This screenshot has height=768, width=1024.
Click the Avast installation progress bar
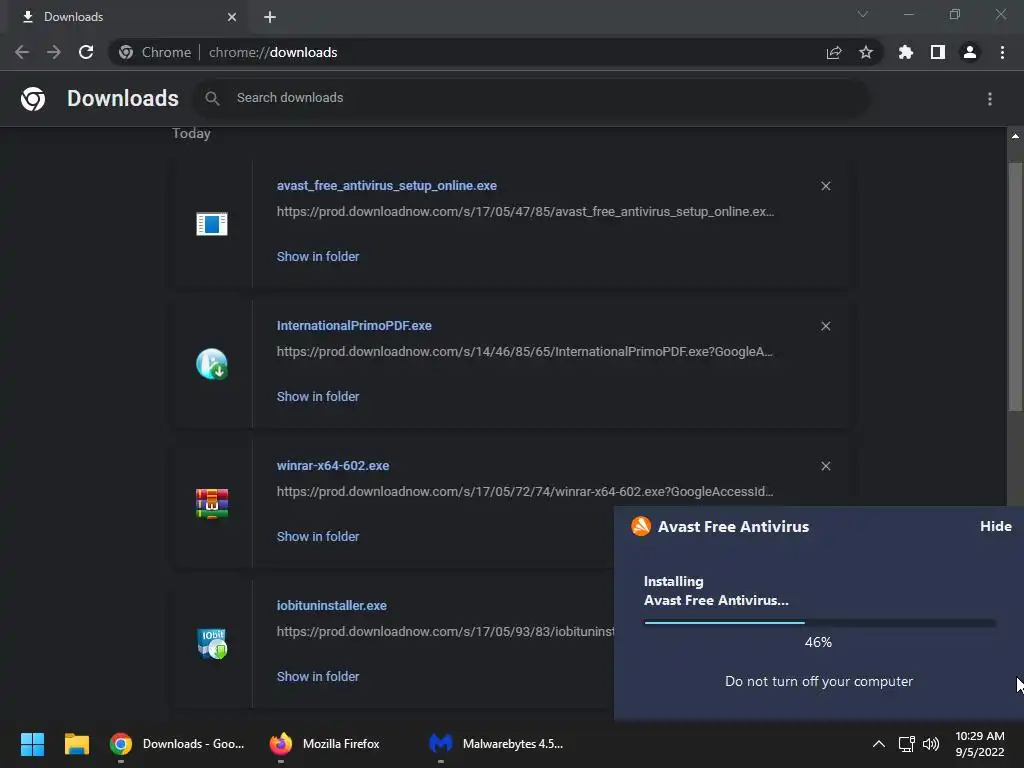point(820,623)
